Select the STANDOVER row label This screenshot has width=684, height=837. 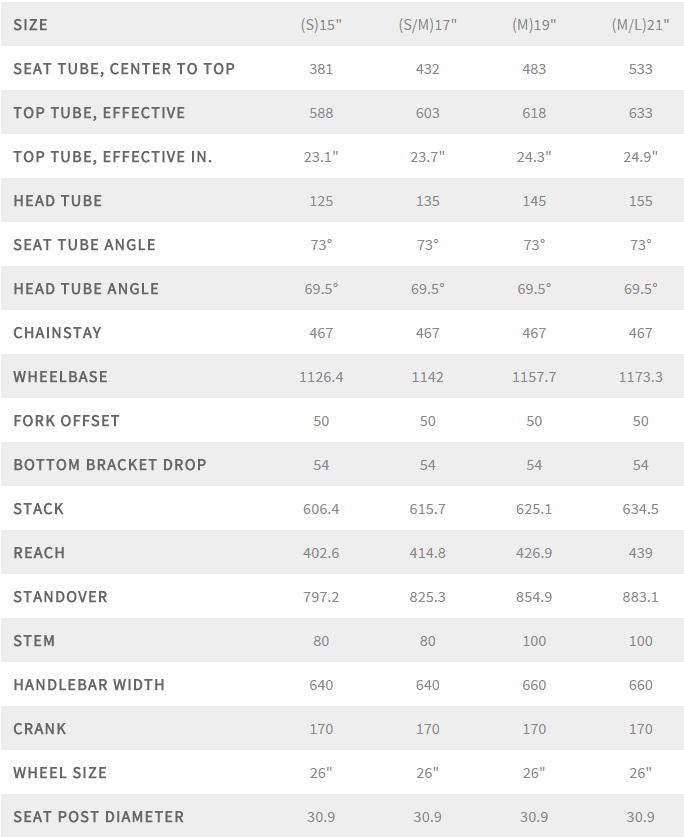[60, 597]
